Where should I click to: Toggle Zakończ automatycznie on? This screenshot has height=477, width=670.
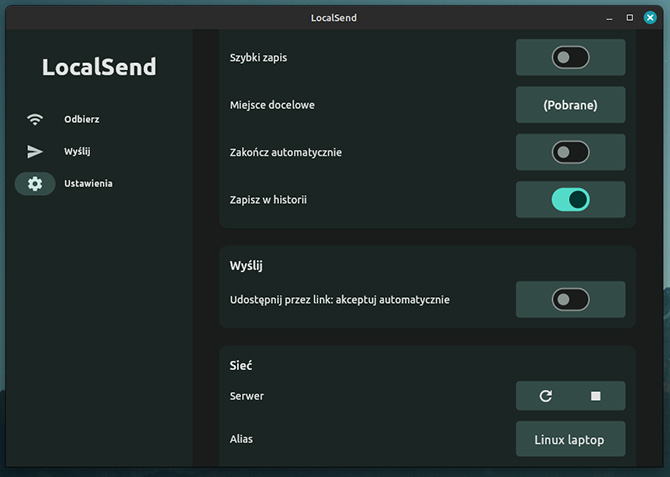coord(570,152)
